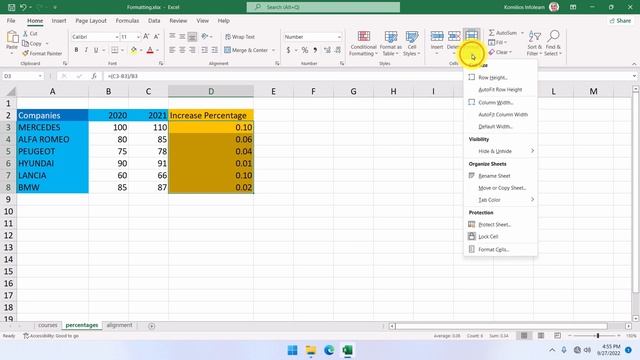This screenshot has height=360, width=640.
Task: Open the font size dropdown
Action: (x=138, y=37)
